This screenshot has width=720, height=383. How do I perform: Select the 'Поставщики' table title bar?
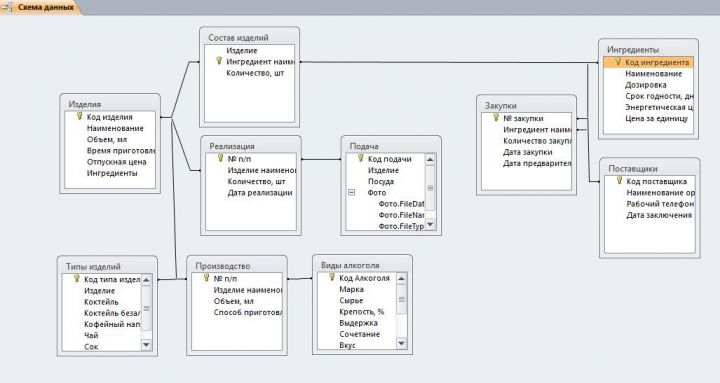tap(650, 168)
